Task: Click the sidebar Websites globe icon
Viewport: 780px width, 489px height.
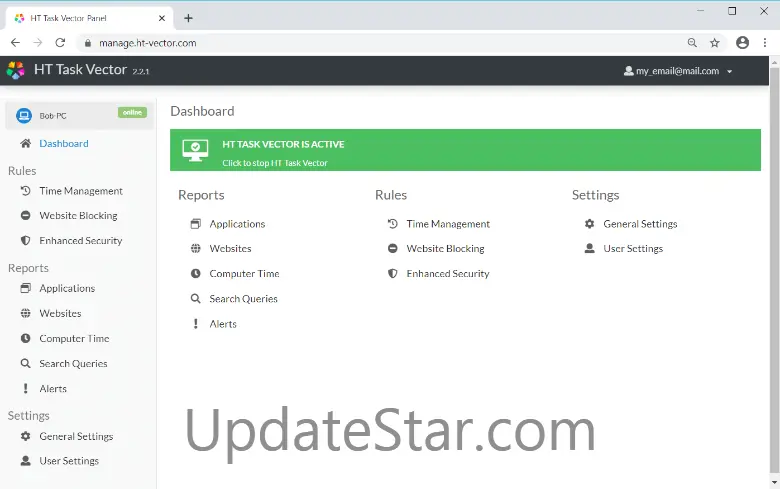Action: click(25, 313)
